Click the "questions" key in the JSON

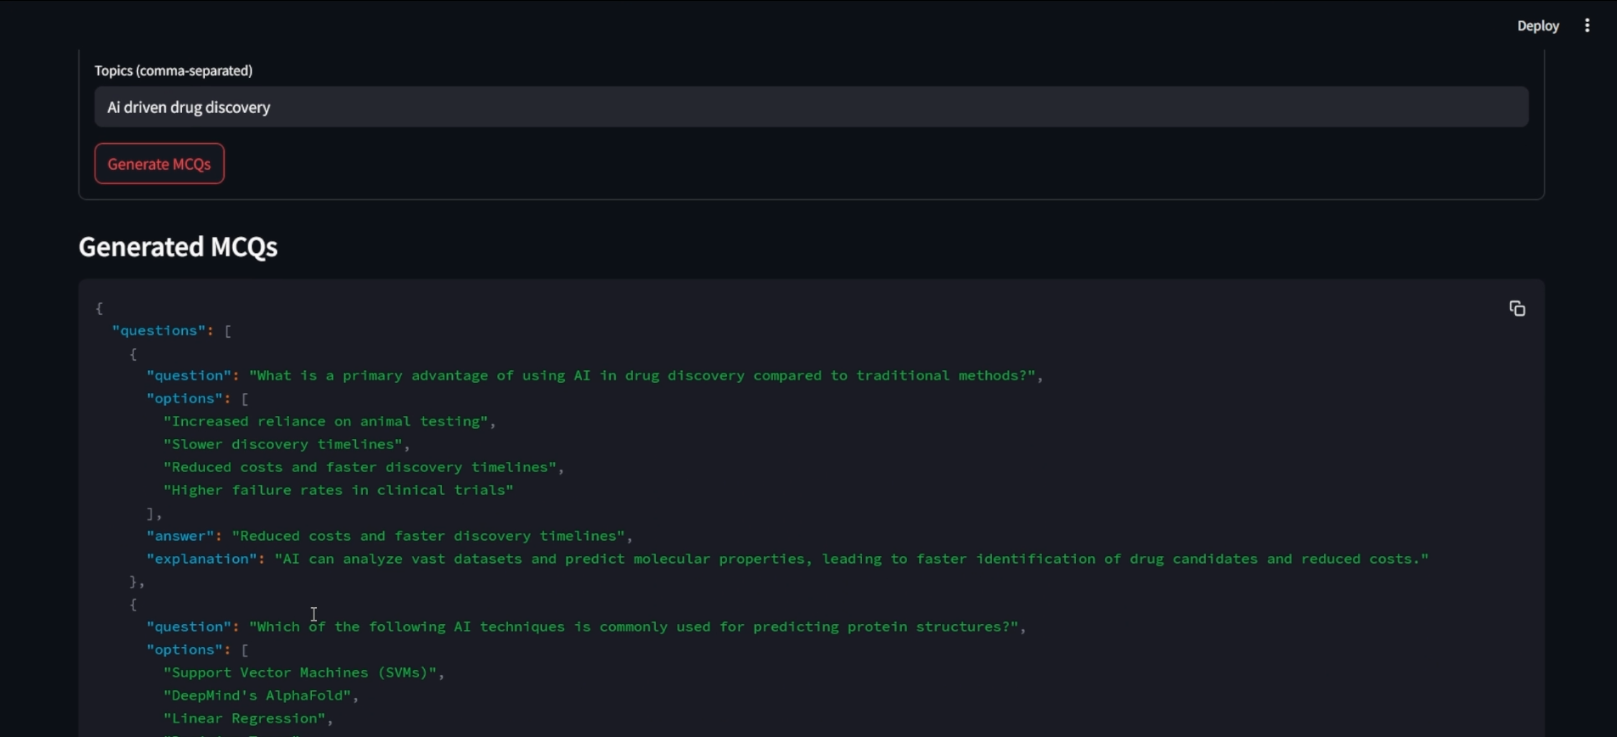[159, 330]
